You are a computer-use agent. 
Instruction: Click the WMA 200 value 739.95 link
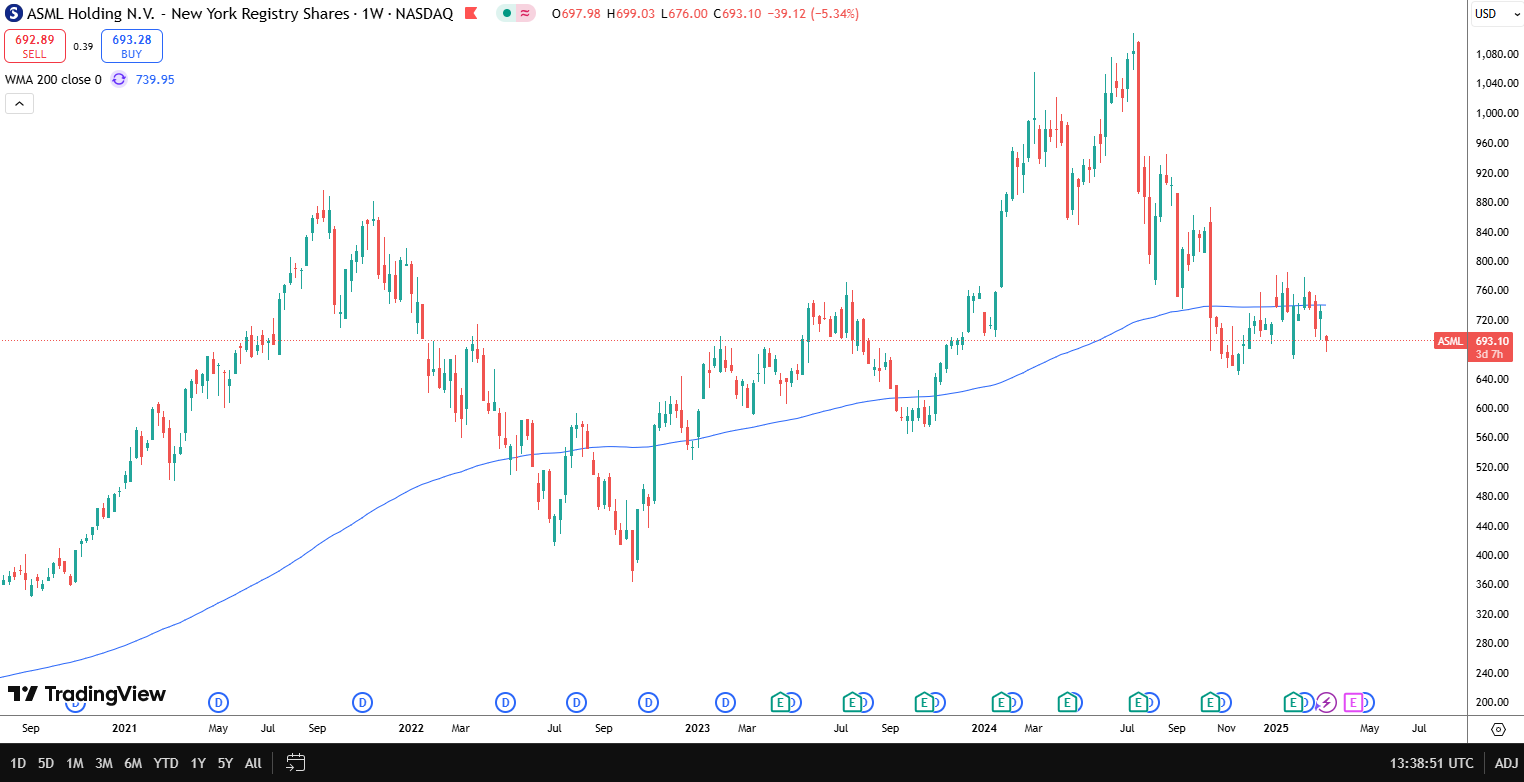(157, 79)
